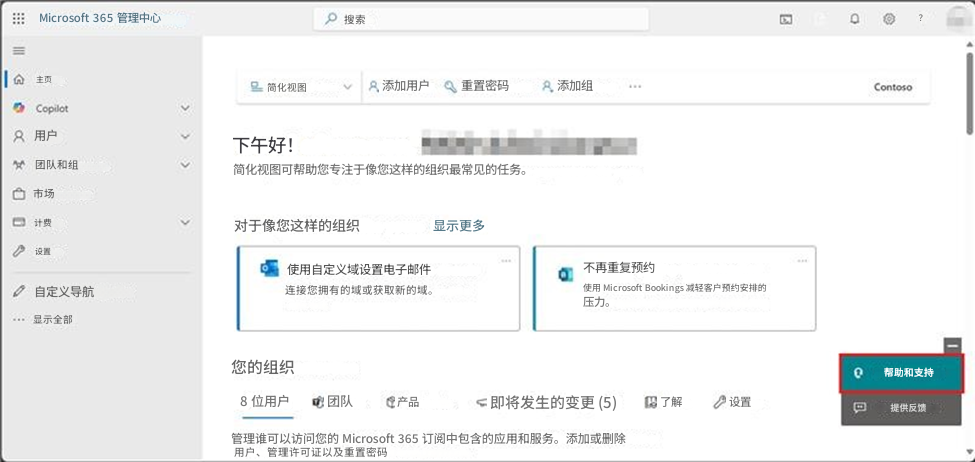Screen dimensions: 975x462
Task: Open the app launcher waffle icon
Action: pyautogui.click(x=19, y=19)
